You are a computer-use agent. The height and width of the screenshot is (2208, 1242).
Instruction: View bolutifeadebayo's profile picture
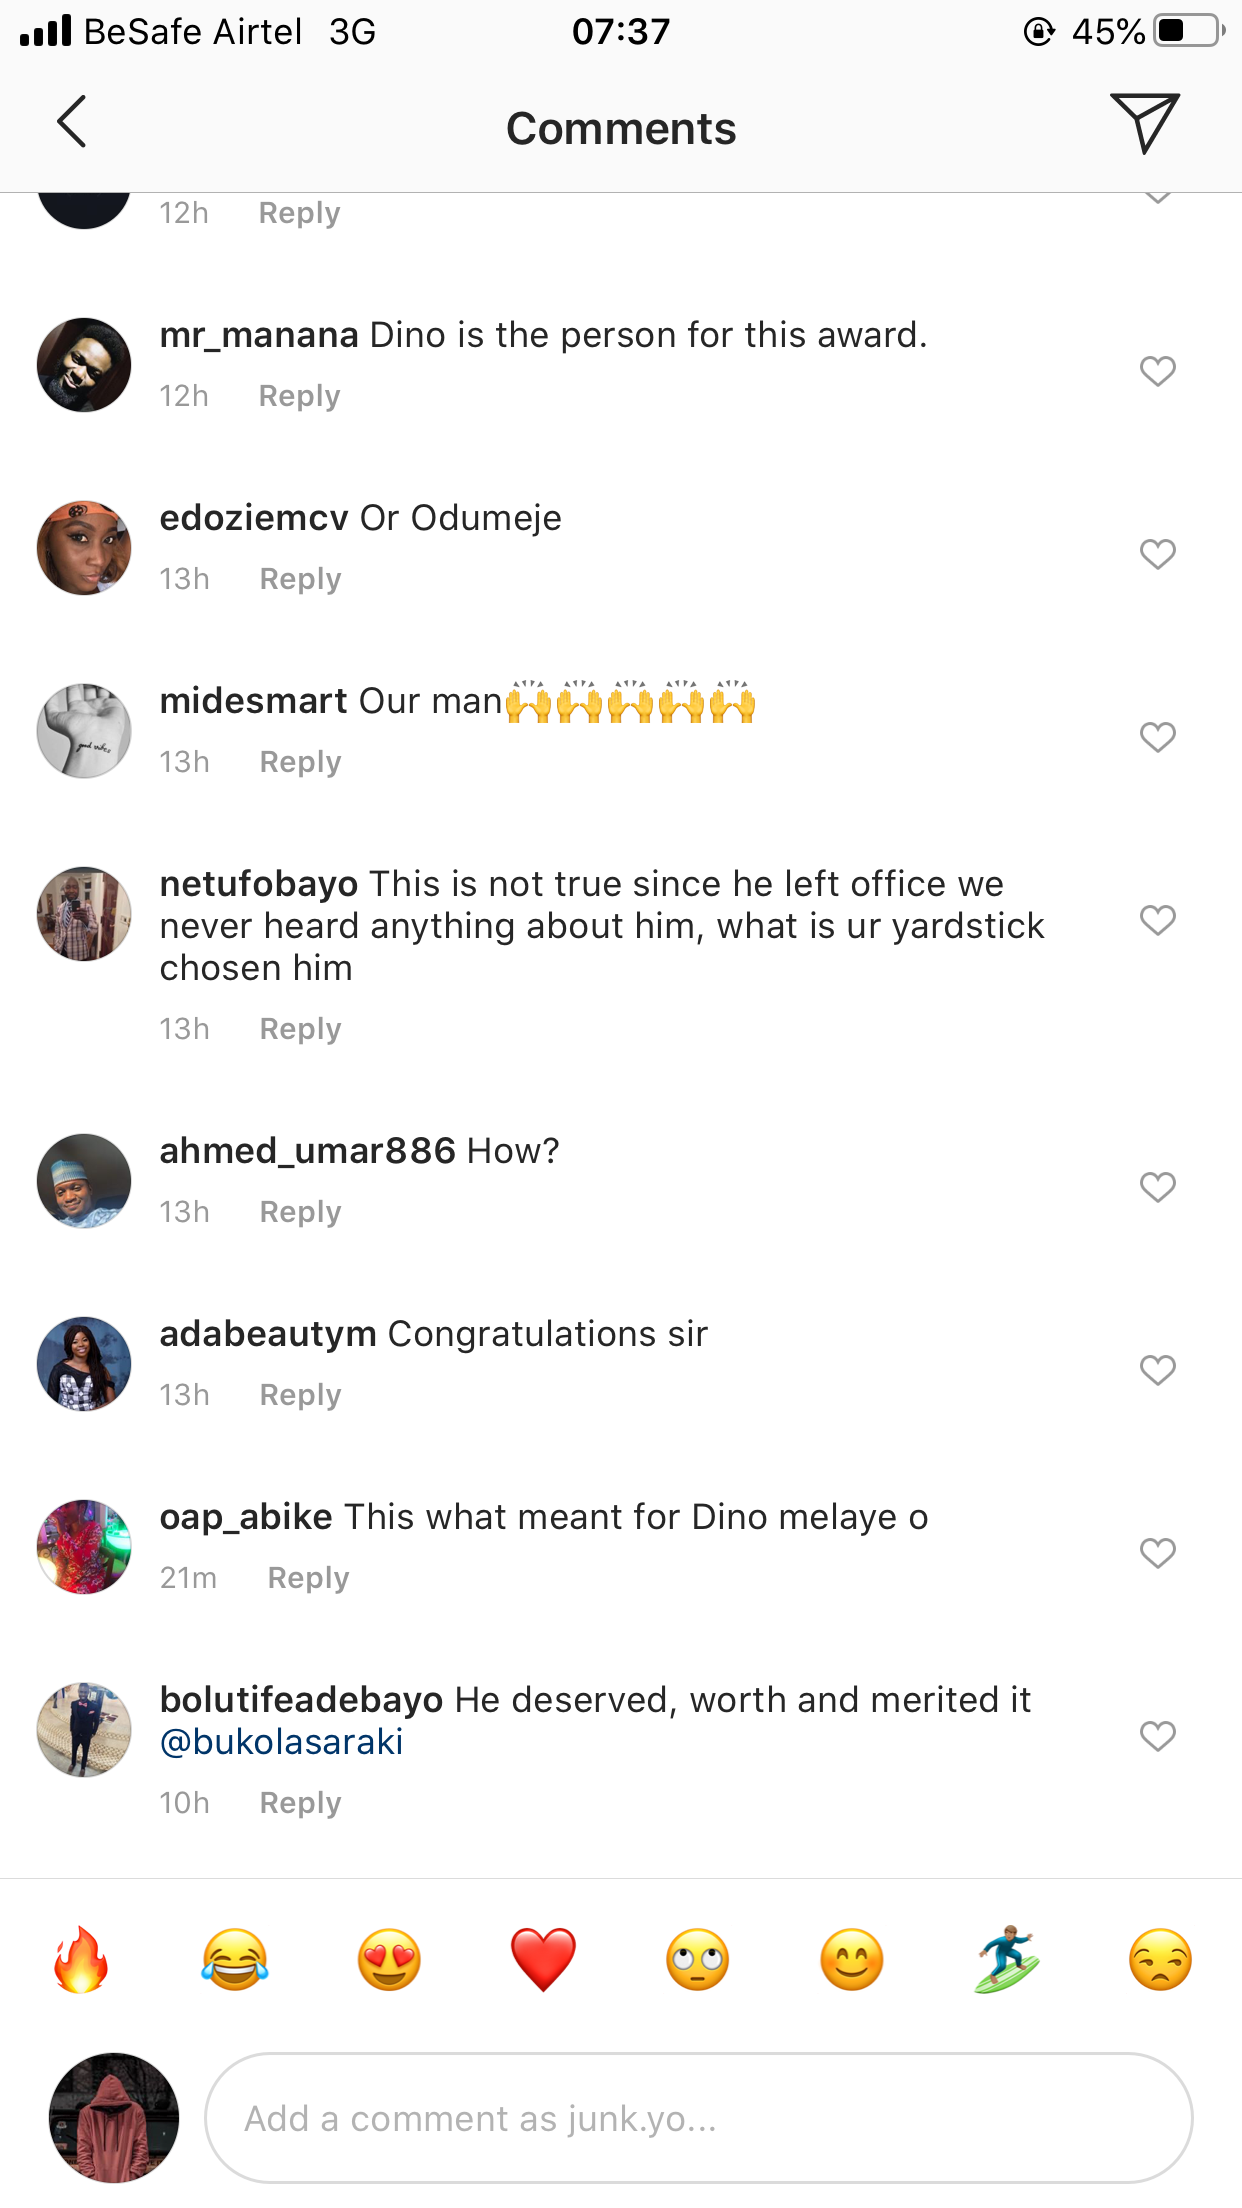84,1730
